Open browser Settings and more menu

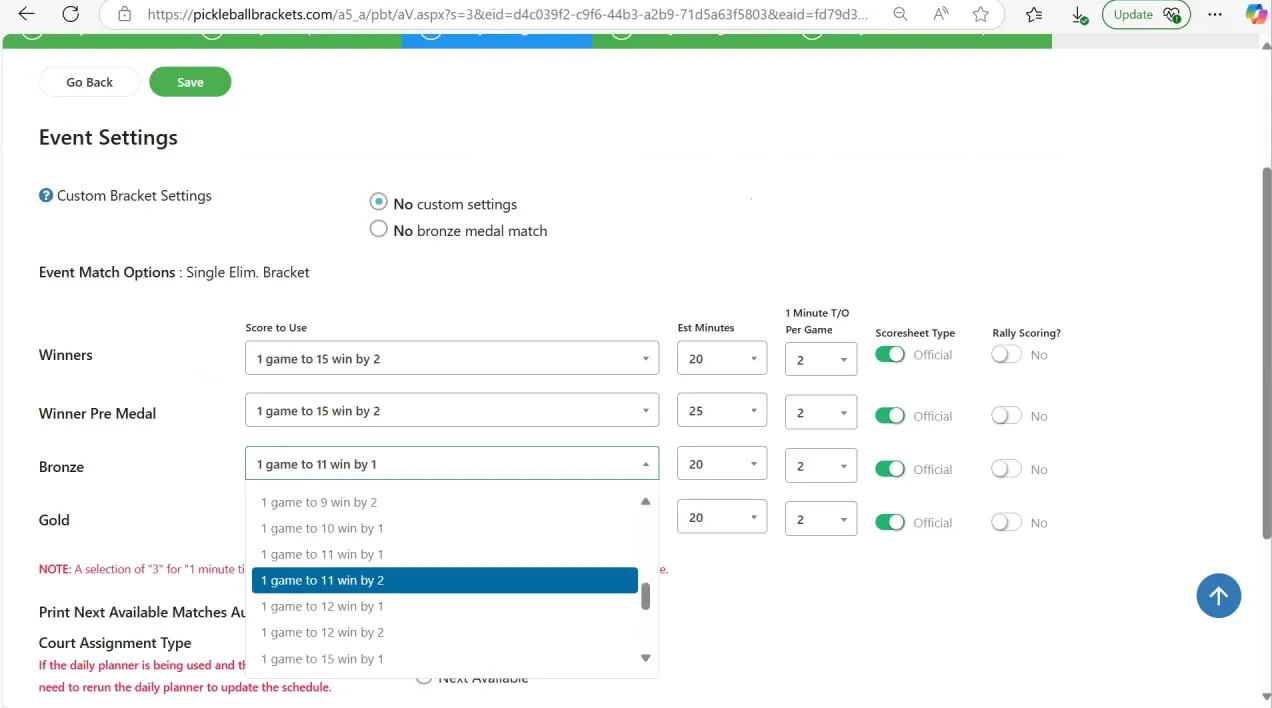(x=1215, y=14)
